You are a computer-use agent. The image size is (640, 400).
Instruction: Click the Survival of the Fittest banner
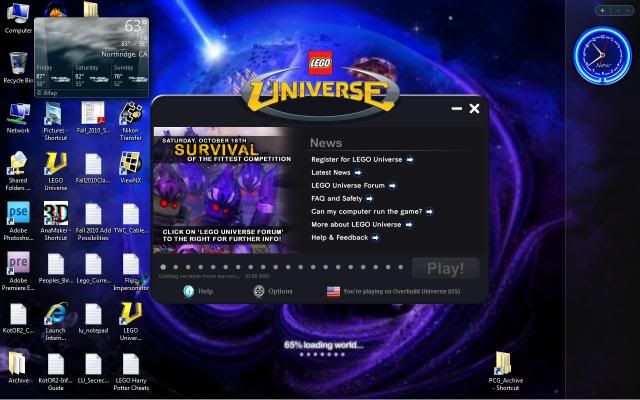pyautogui.click(x=223, y=190)
